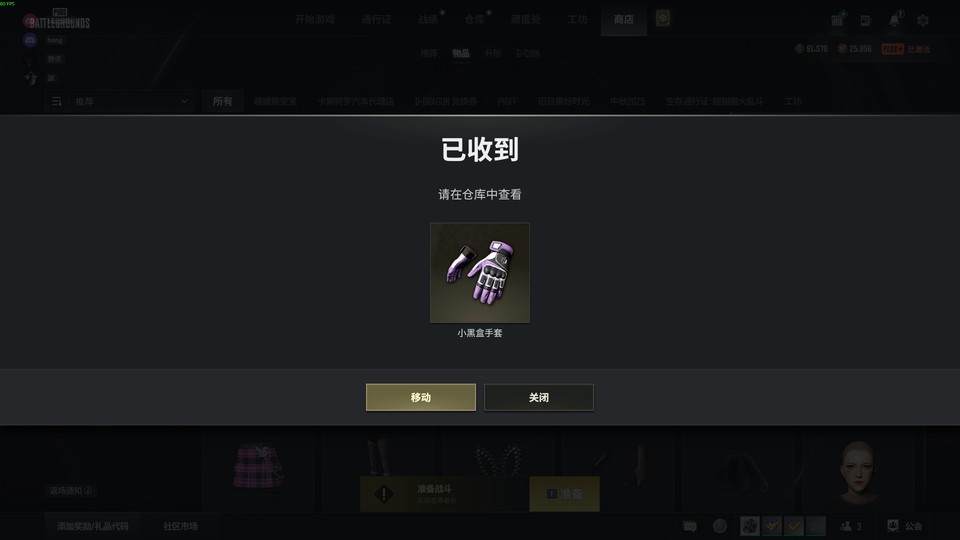The width and height of the screenshot is (960, 540).
Task: Expand the 推荐 sort dropdown
Action: [x=119, y=102]
